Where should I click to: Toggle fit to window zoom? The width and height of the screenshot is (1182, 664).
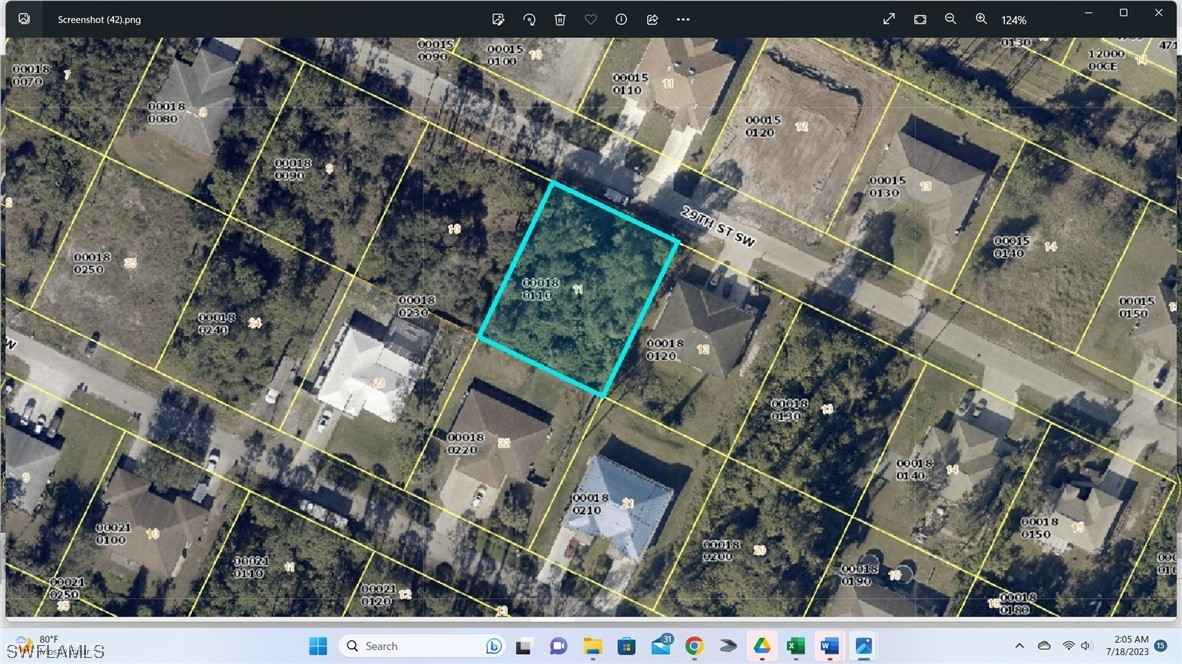click(x=919, y=19)
